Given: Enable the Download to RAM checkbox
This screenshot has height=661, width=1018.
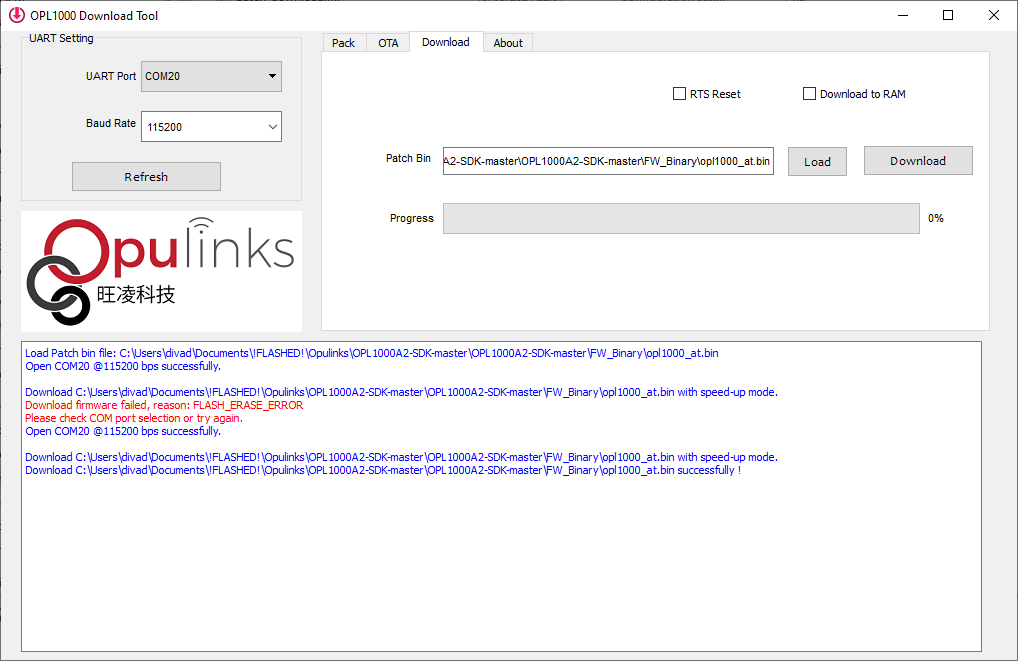Looking at the screenshot, I should (810, 94).
